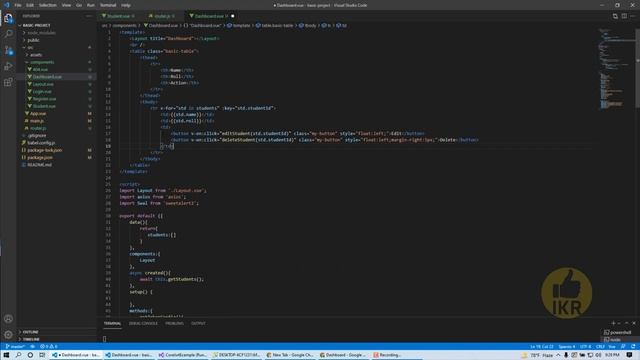Collapse BASIC PROJECT root folder
640x360 pixels.
[56, 25]
